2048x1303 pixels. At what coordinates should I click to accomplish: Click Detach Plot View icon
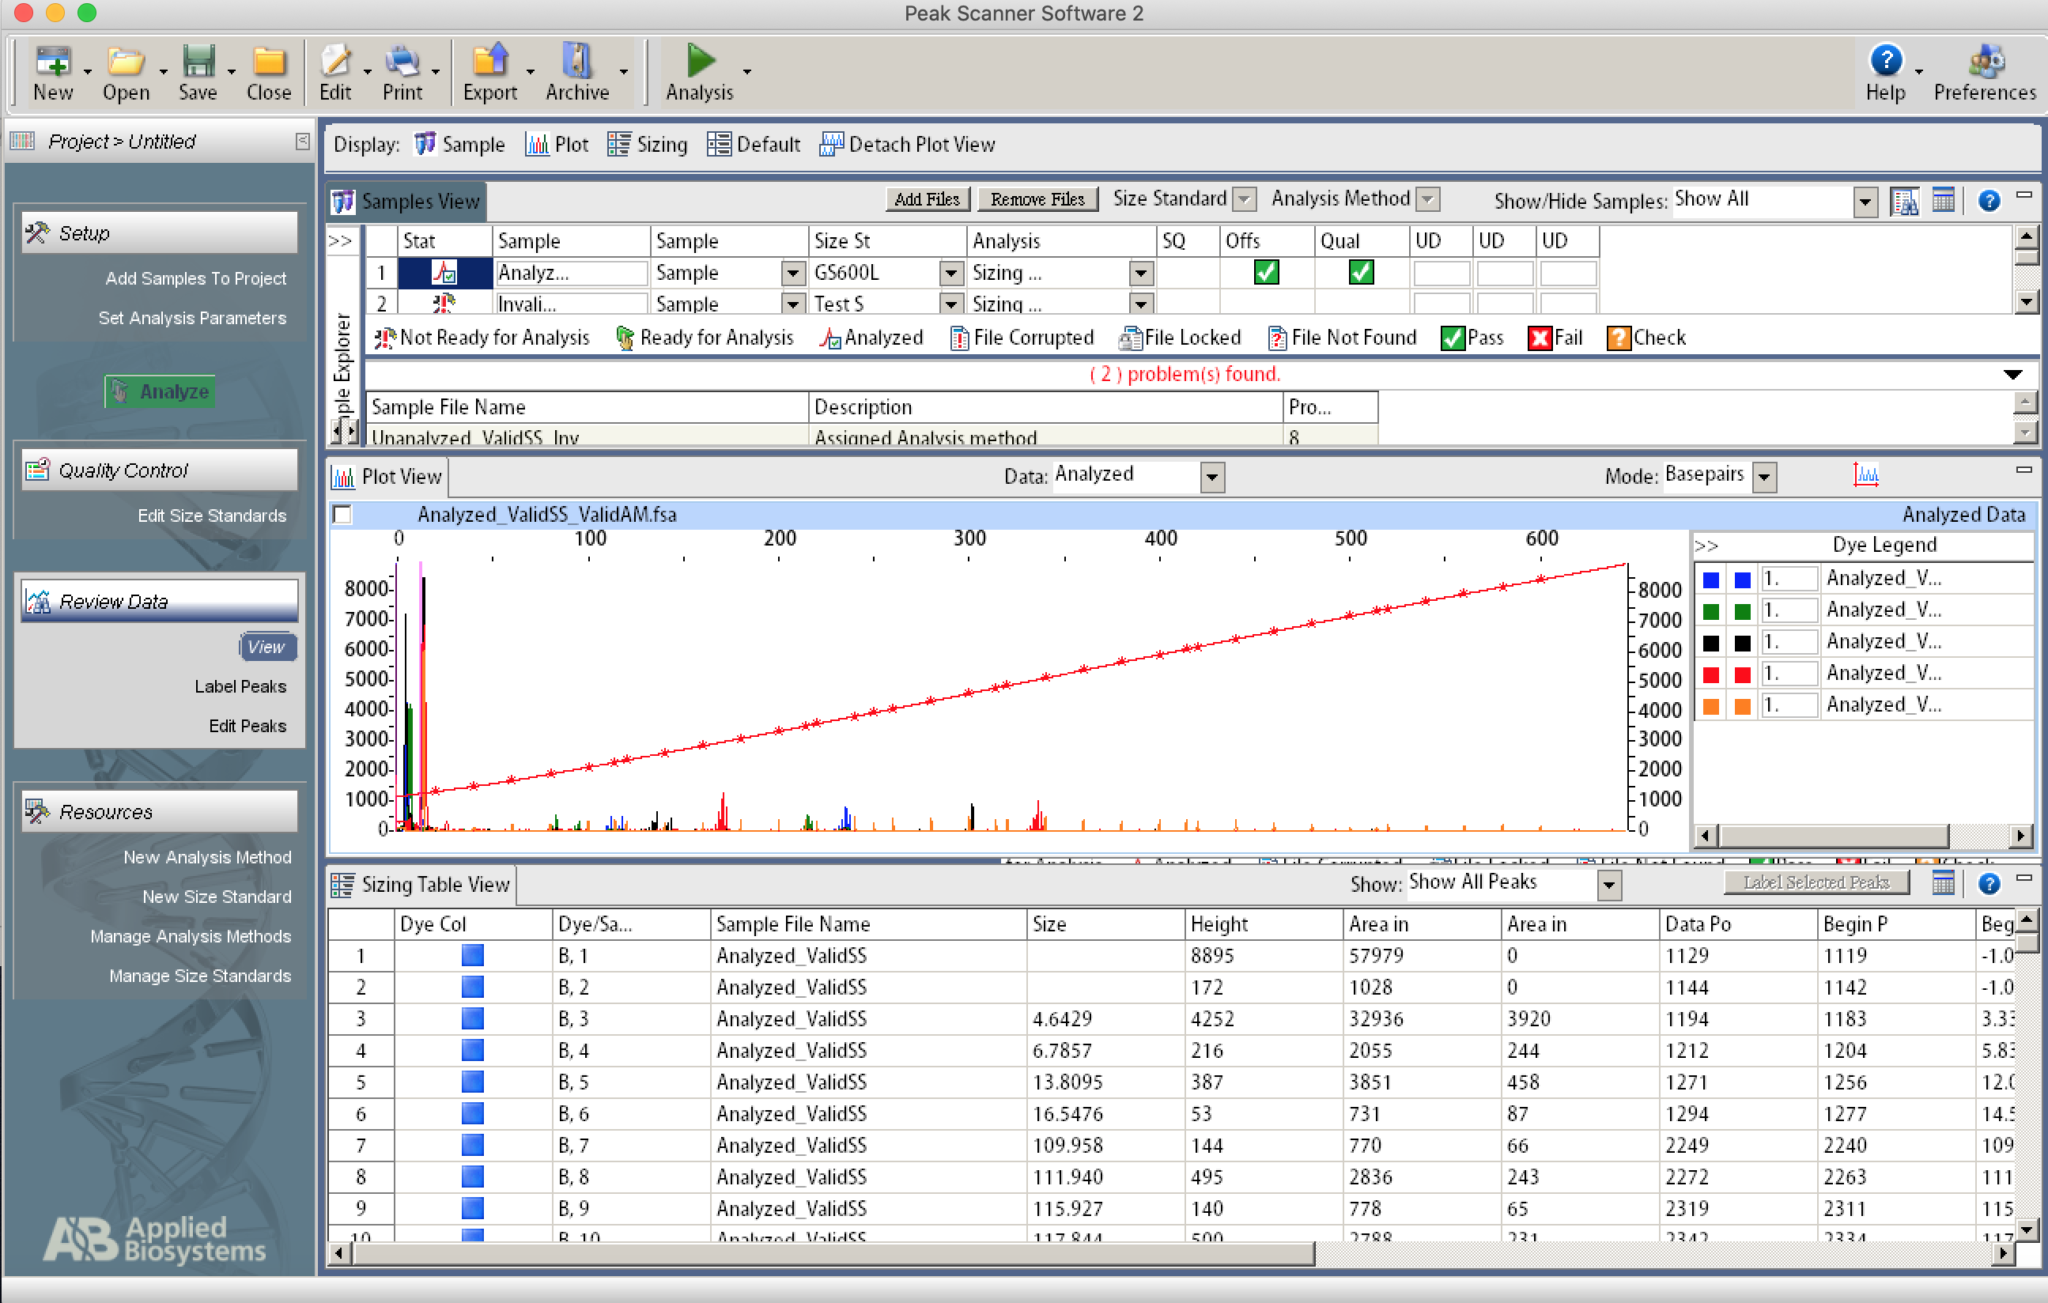(830, 144)
